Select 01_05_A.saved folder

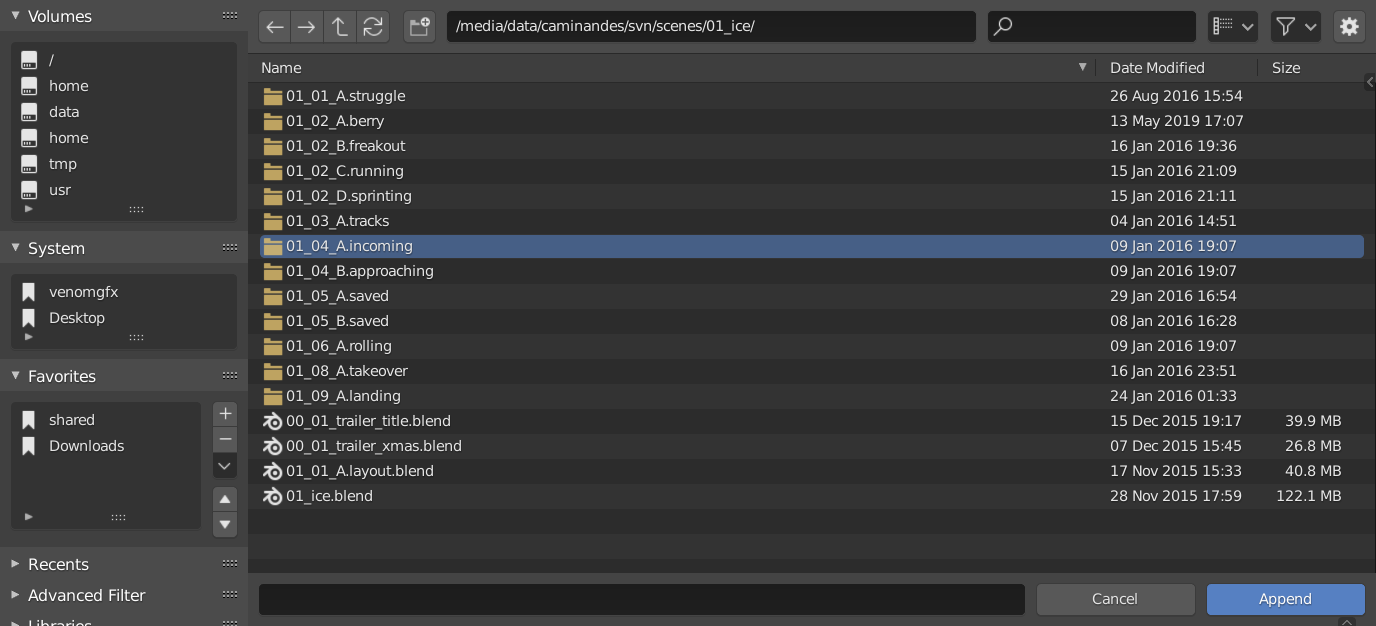click(x=812, y=296)
